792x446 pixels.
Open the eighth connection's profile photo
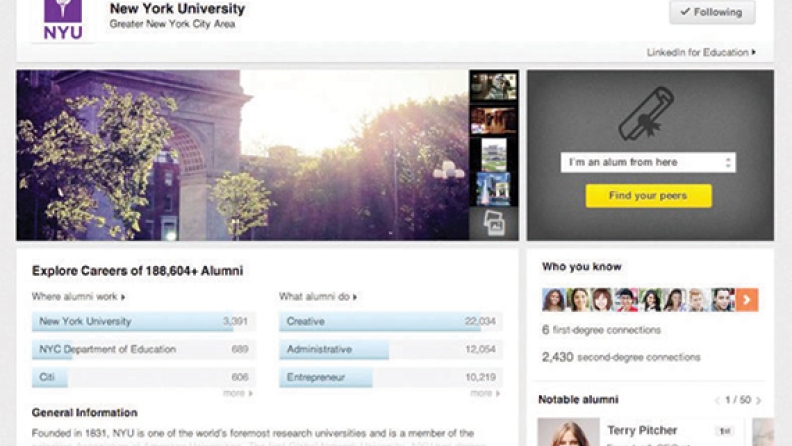coord(723,300)
